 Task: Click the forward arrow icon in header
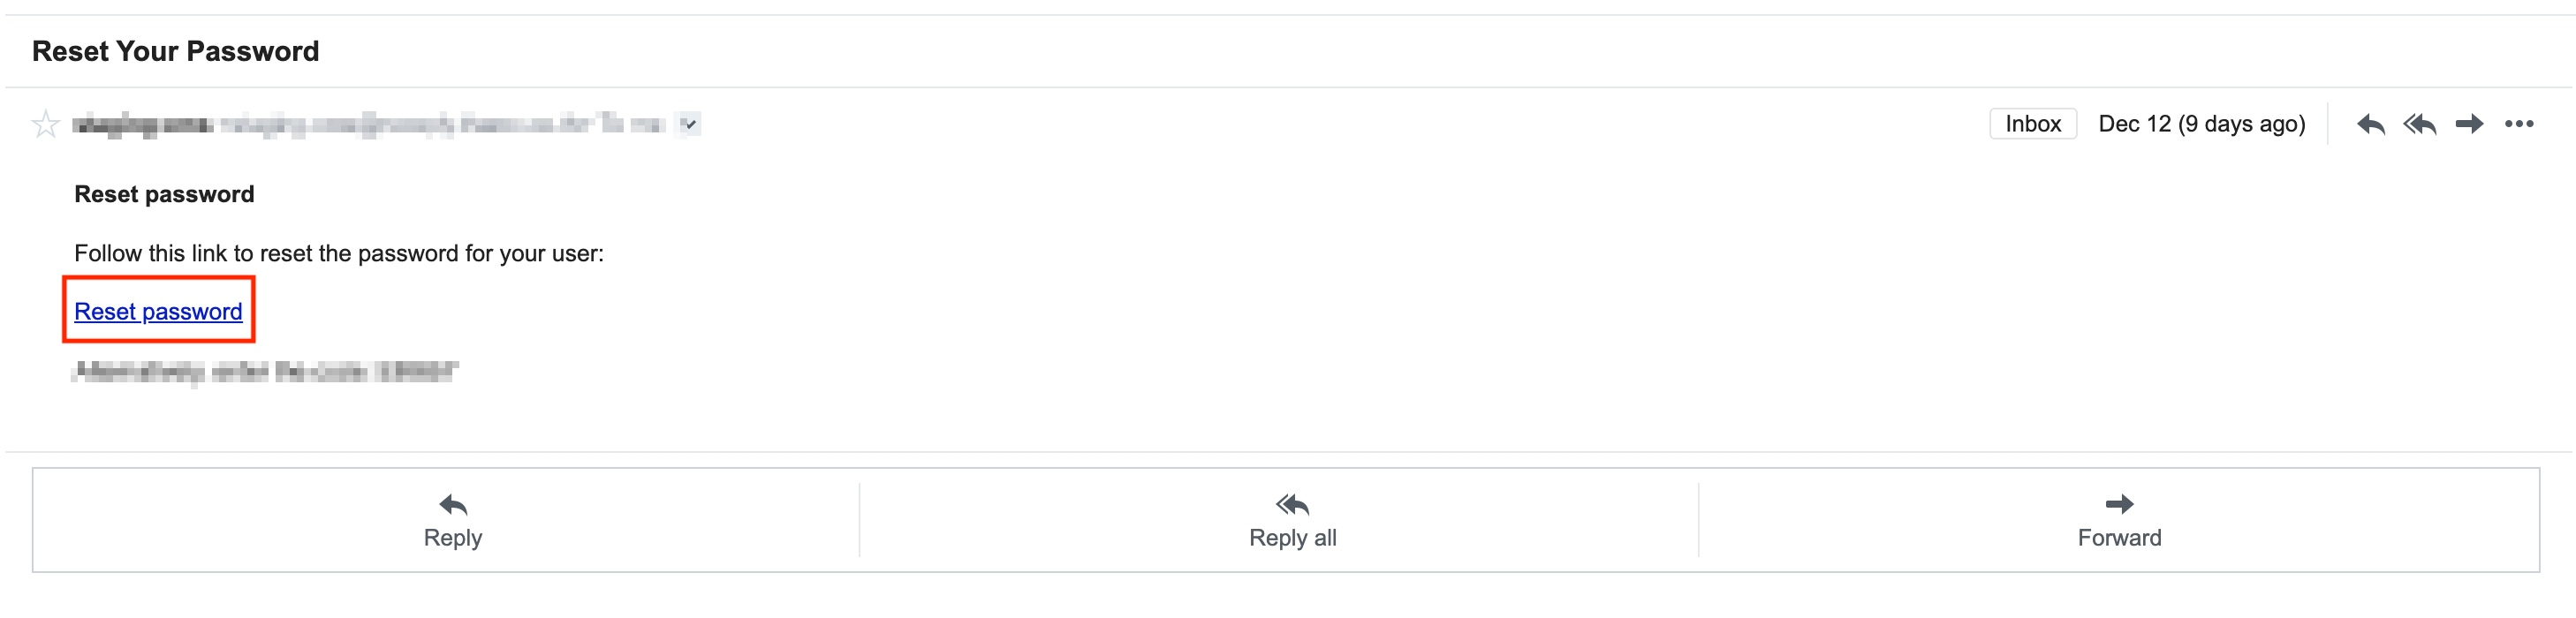point(2469,124)
